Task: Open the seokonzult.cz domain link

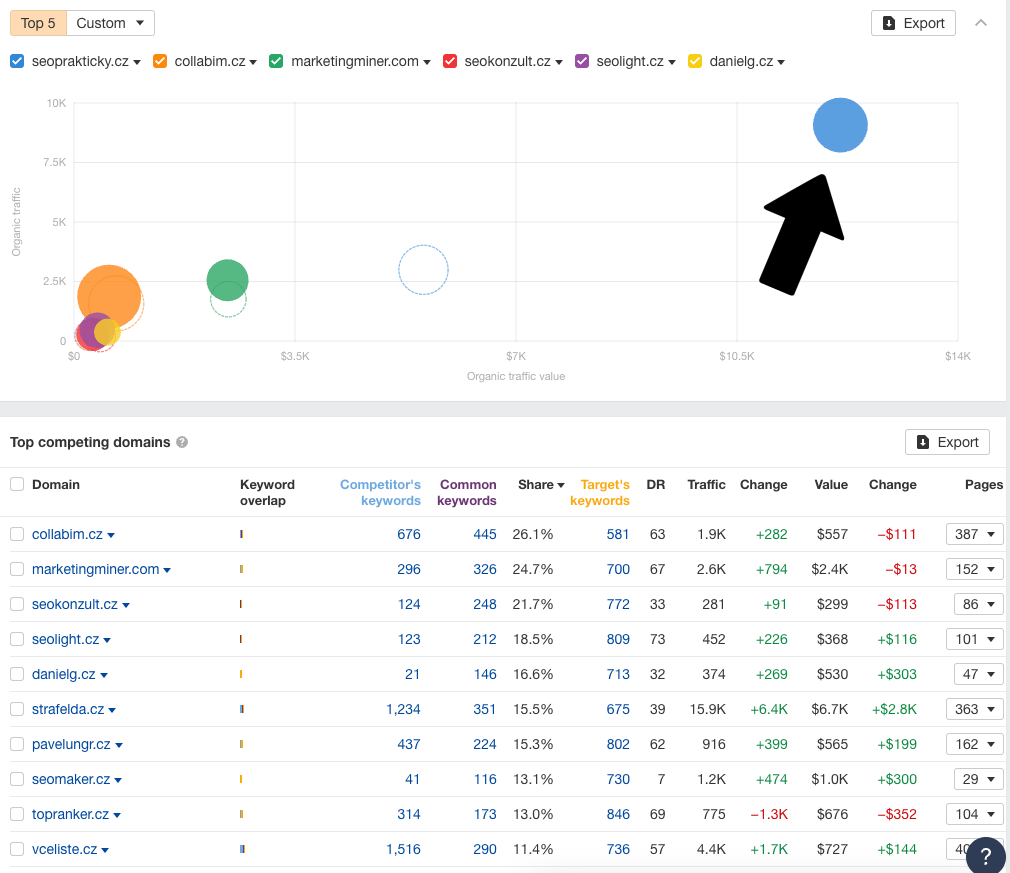Action: tap(75, 604)
